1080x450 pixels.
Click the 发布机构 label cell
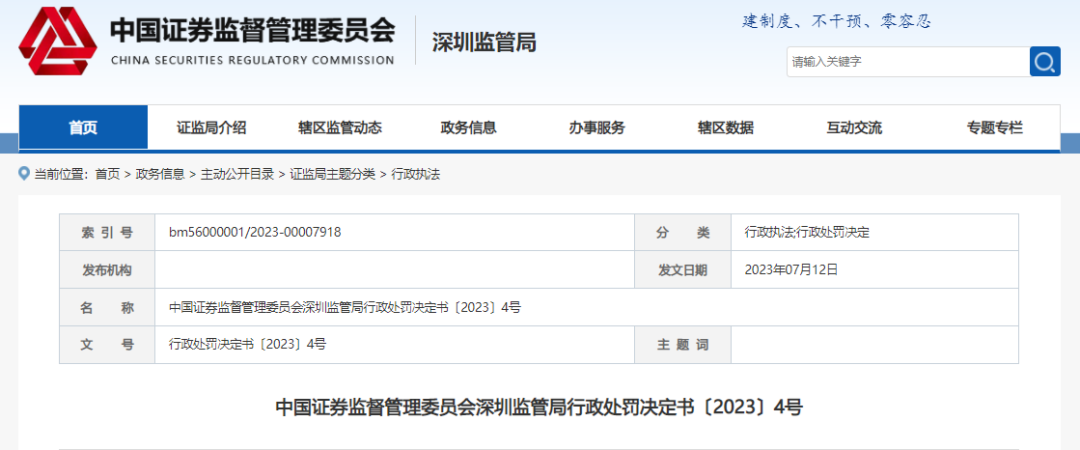(x=107, y=270)
